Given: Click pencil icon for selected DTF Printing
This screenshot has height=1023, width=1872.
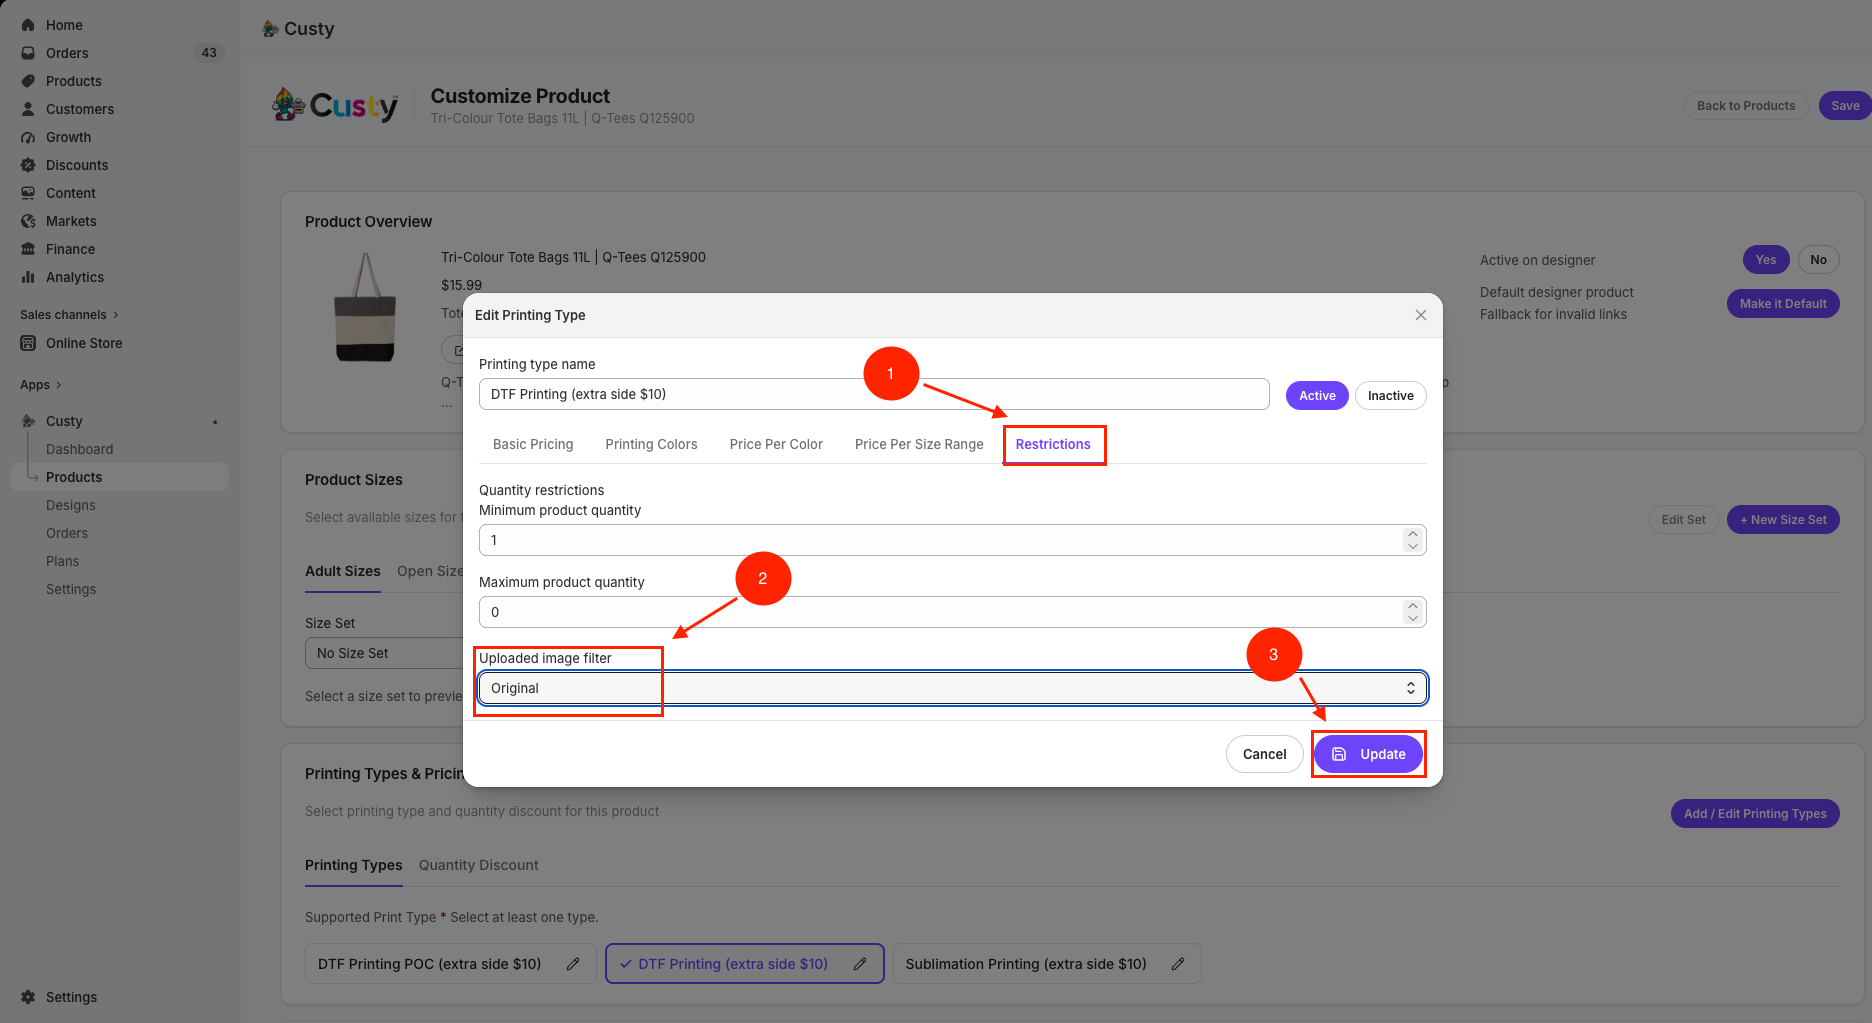Looking at the screenshot, I should coord(860,964).
